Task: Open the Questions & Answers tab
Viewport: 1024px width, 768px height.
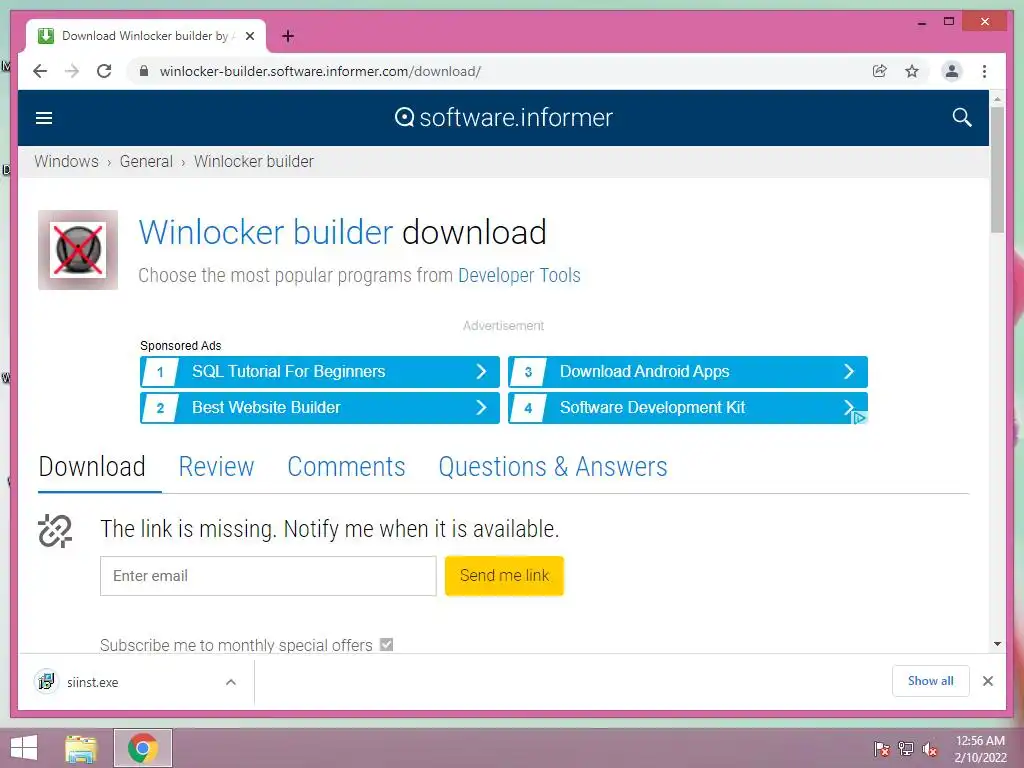Action: 552,467
